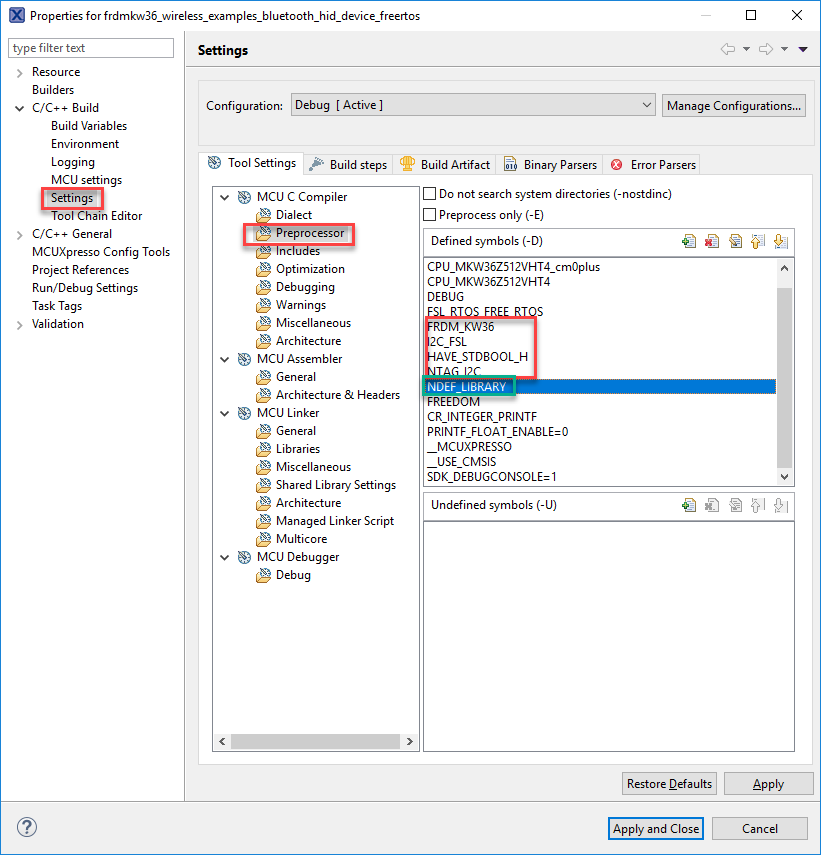Viewport: 821px width, 855px height.
Task: Select Libraries under MCU Linker
Action: (x=298, y=449)
